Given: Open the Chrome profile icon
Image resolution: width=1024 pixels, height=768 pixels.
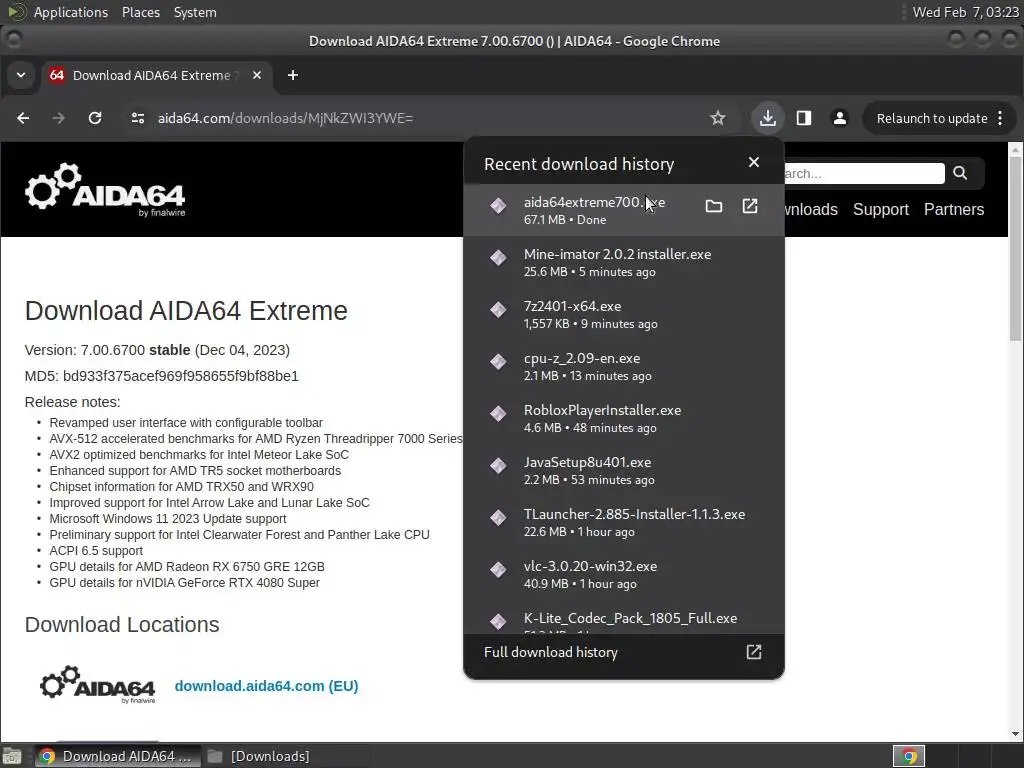Looking at the screenshot, I should [840, 118].
